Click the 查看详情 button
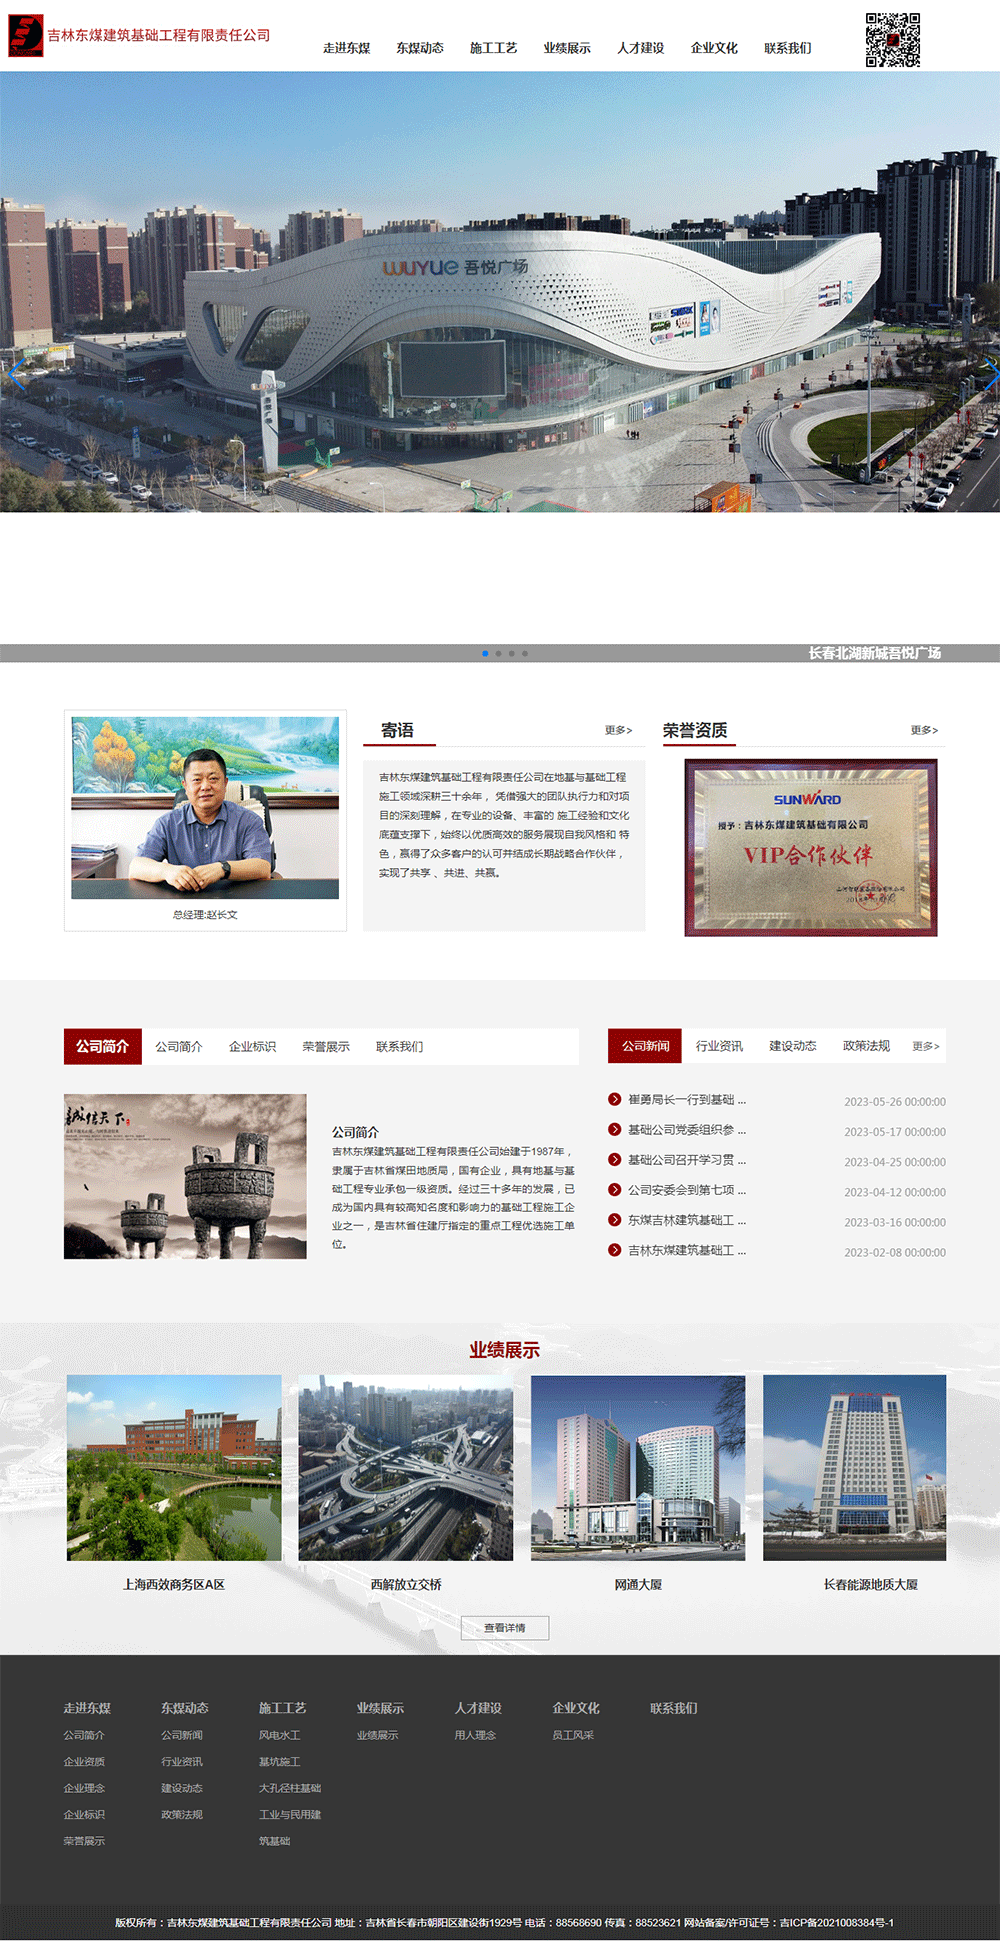Screen dimensions: 1000x1941 click(x=505, y=1628)
